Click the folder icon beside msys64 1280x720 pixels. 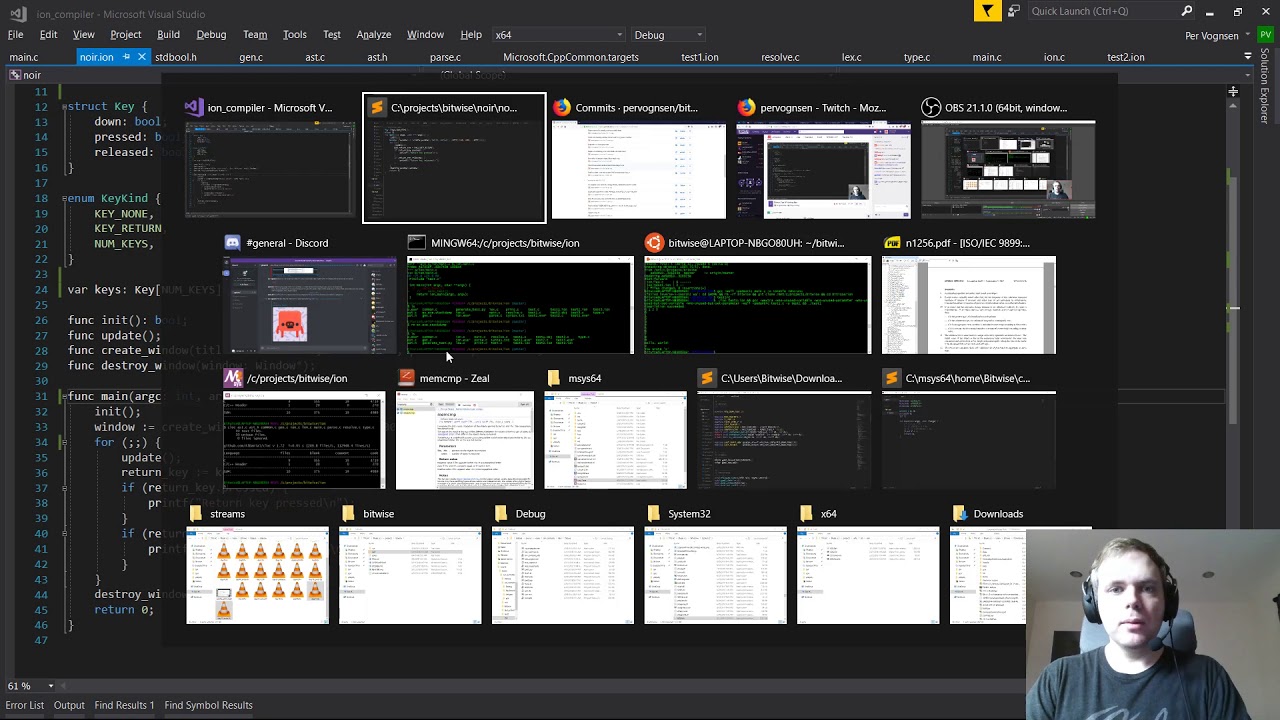(554, 378)
